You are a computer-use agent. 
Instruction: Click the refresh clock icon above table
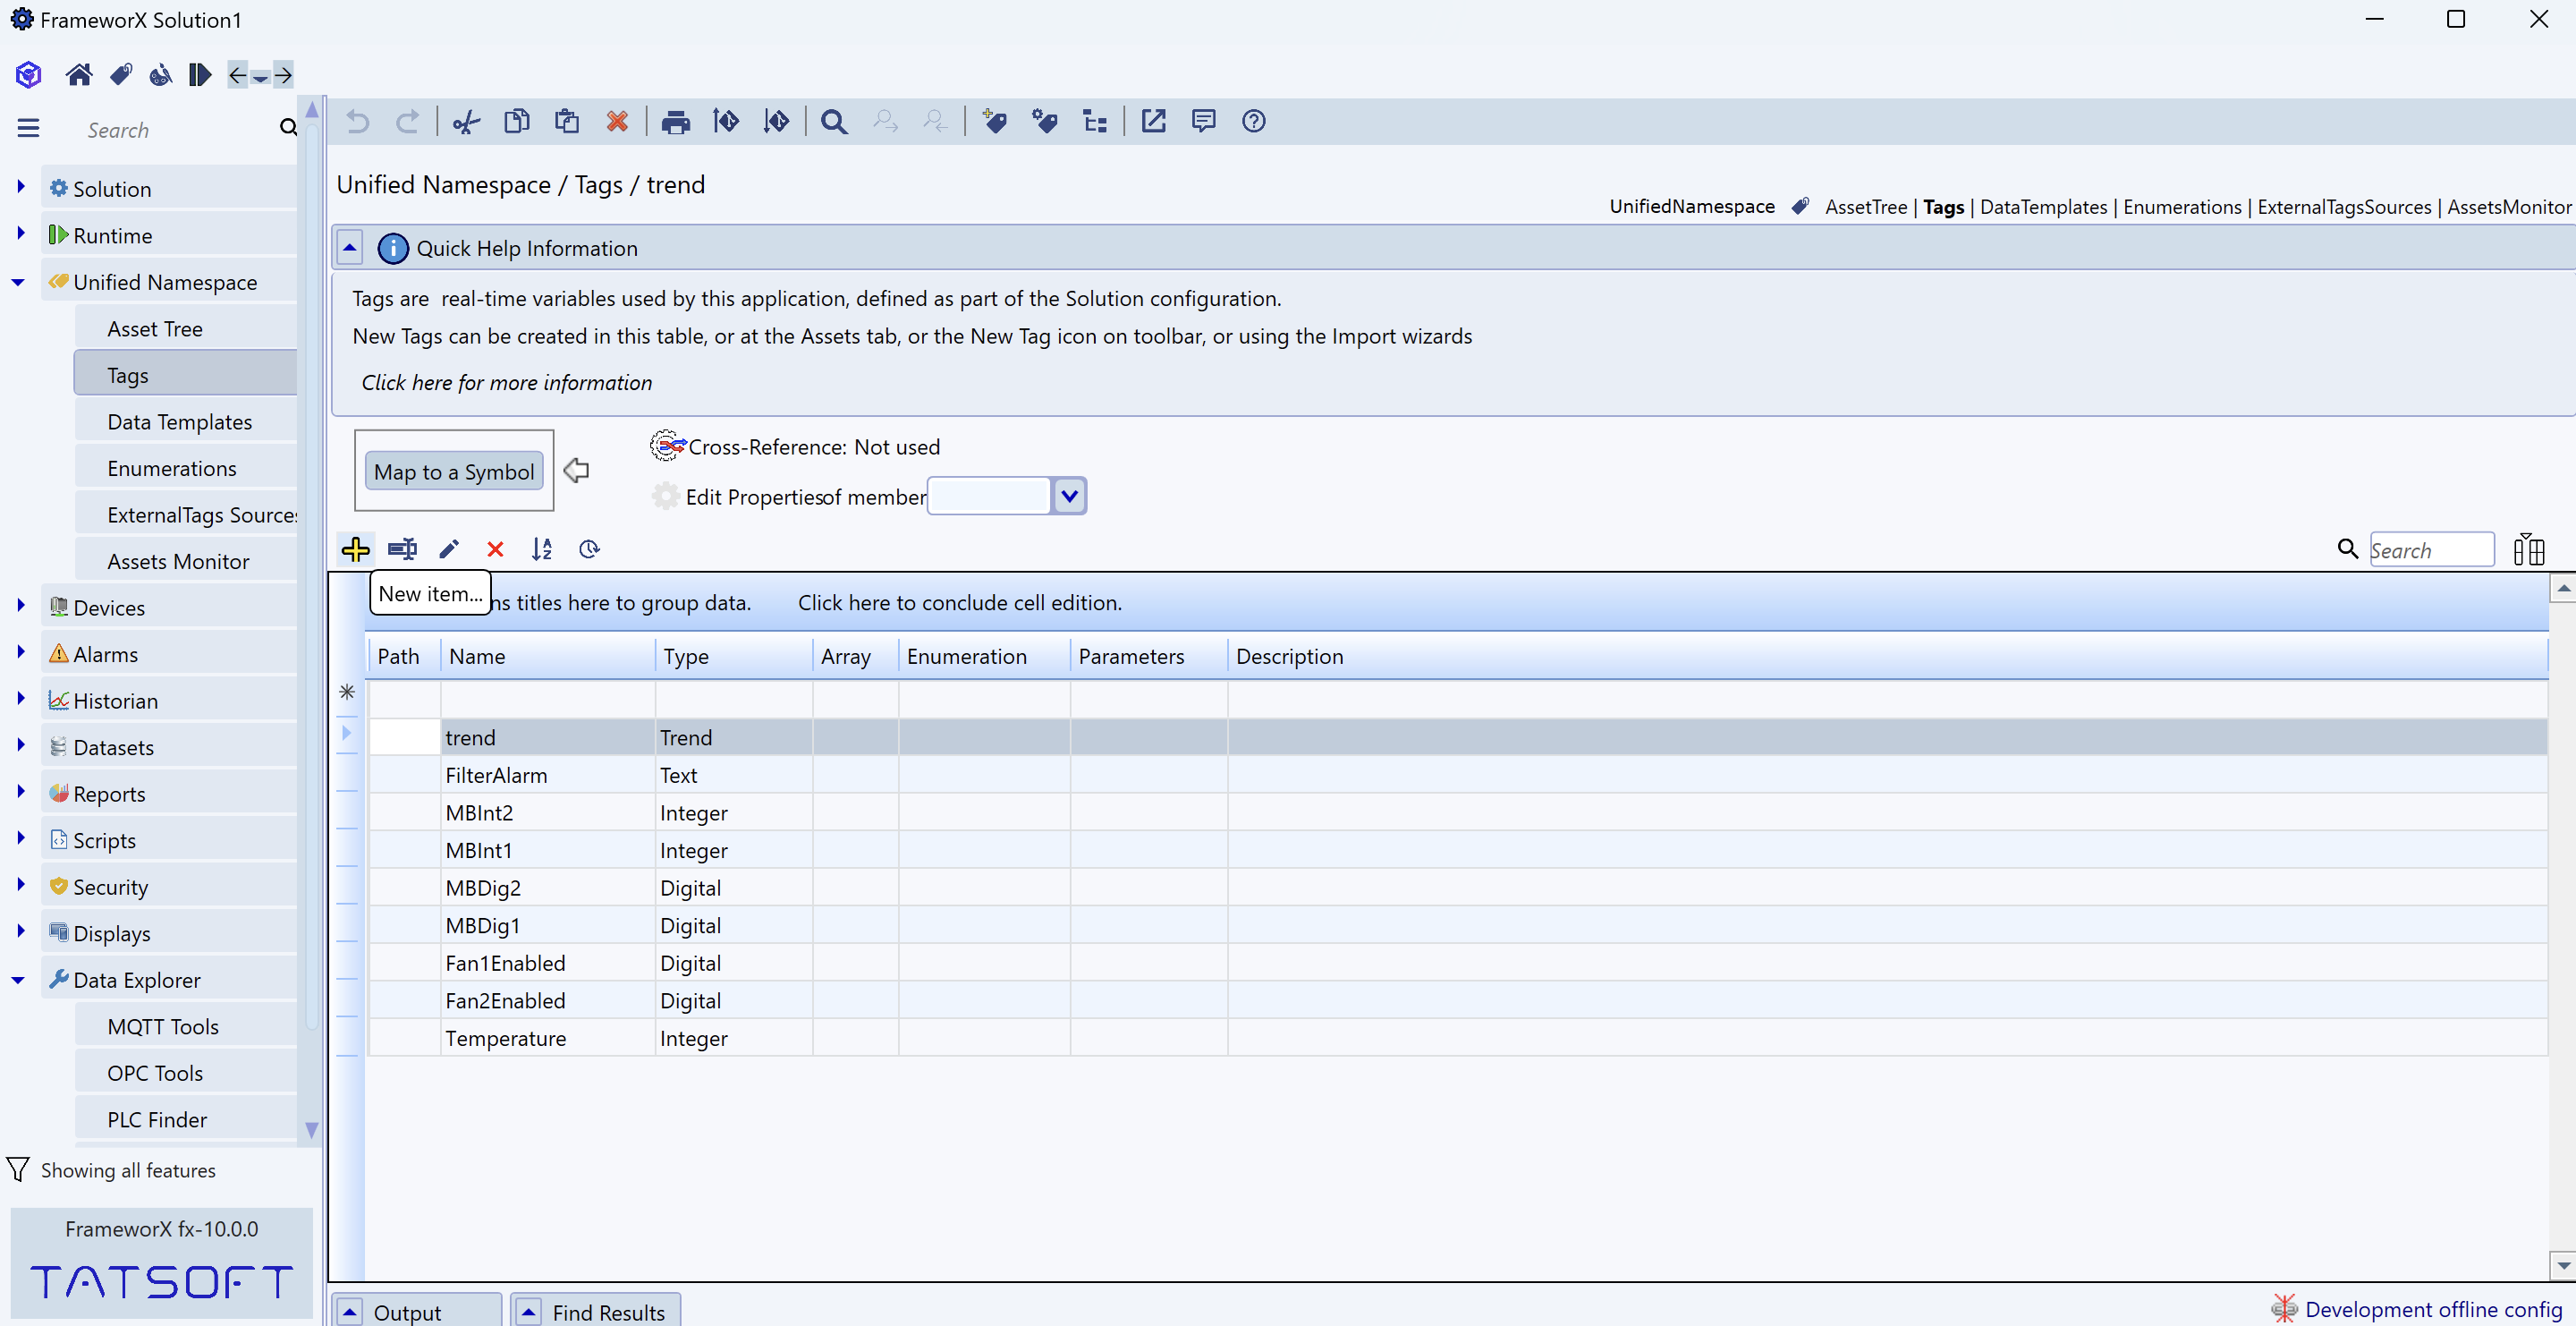tap(589, 549)
